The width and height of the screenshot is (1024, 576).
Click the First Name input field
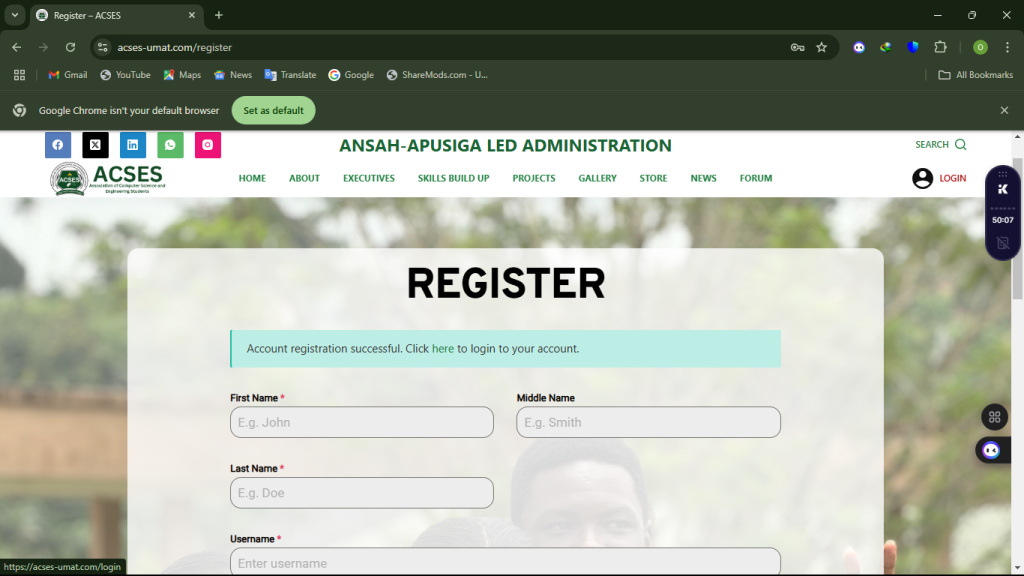pos(362,423)
